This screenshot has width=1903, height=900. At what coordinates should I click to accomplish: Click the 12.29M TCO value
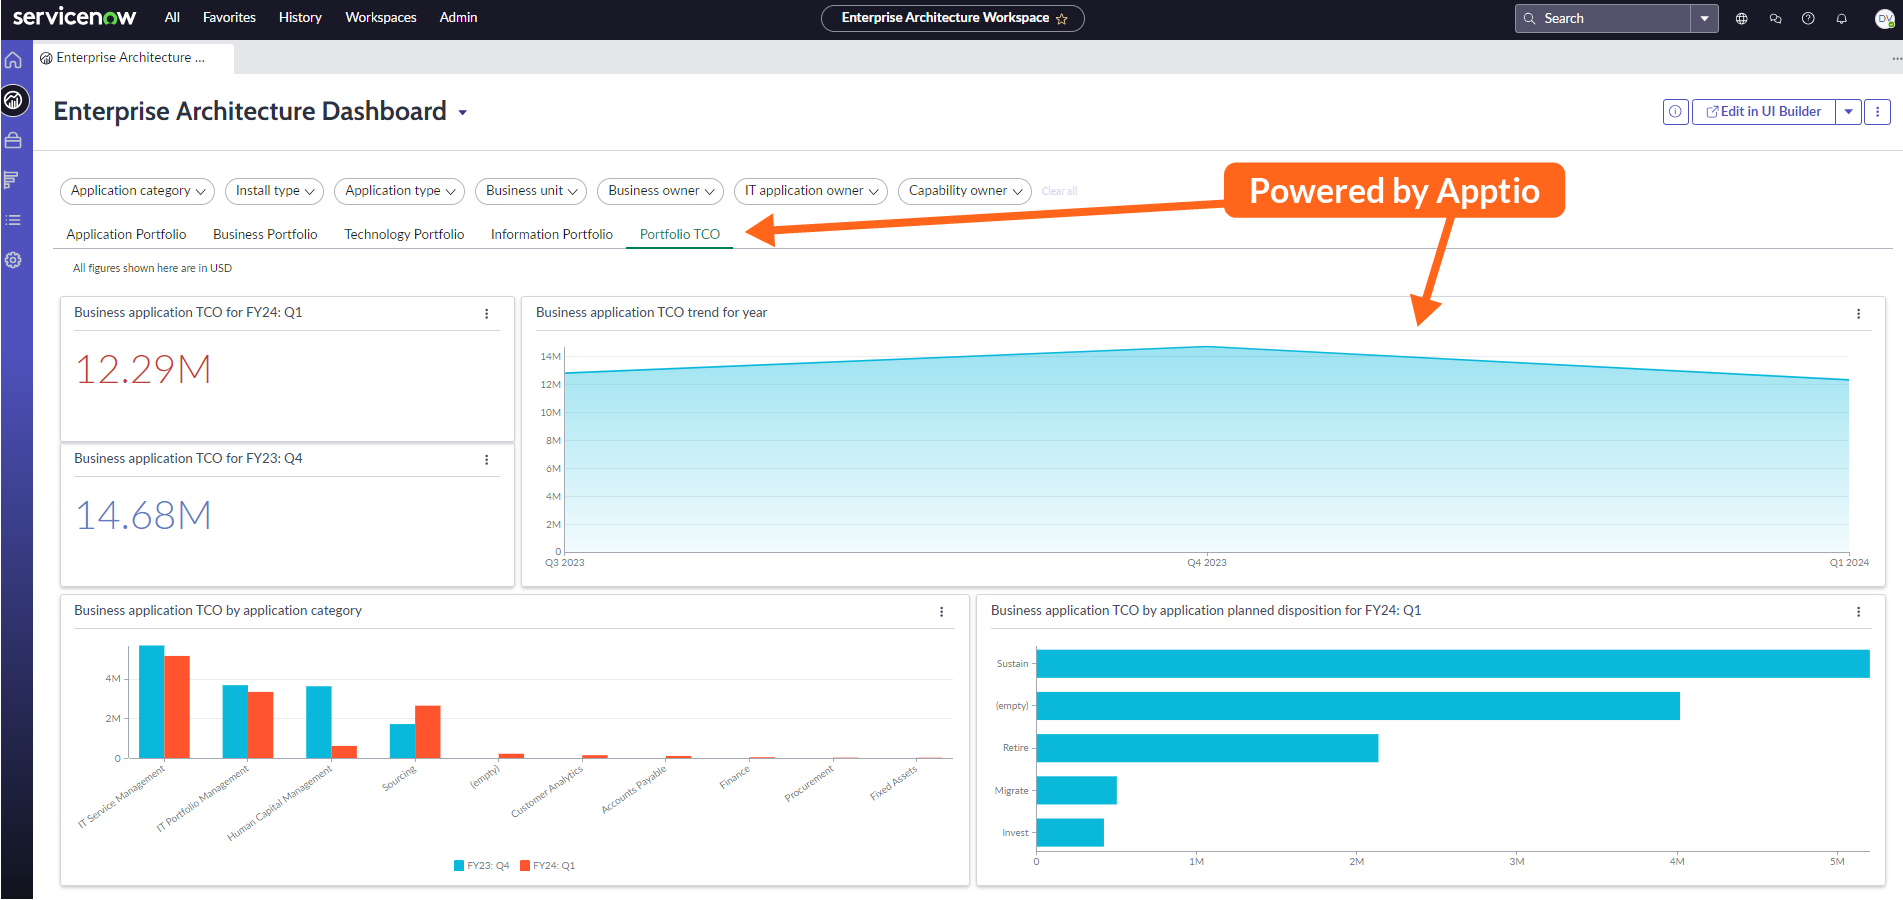point(144,370)
